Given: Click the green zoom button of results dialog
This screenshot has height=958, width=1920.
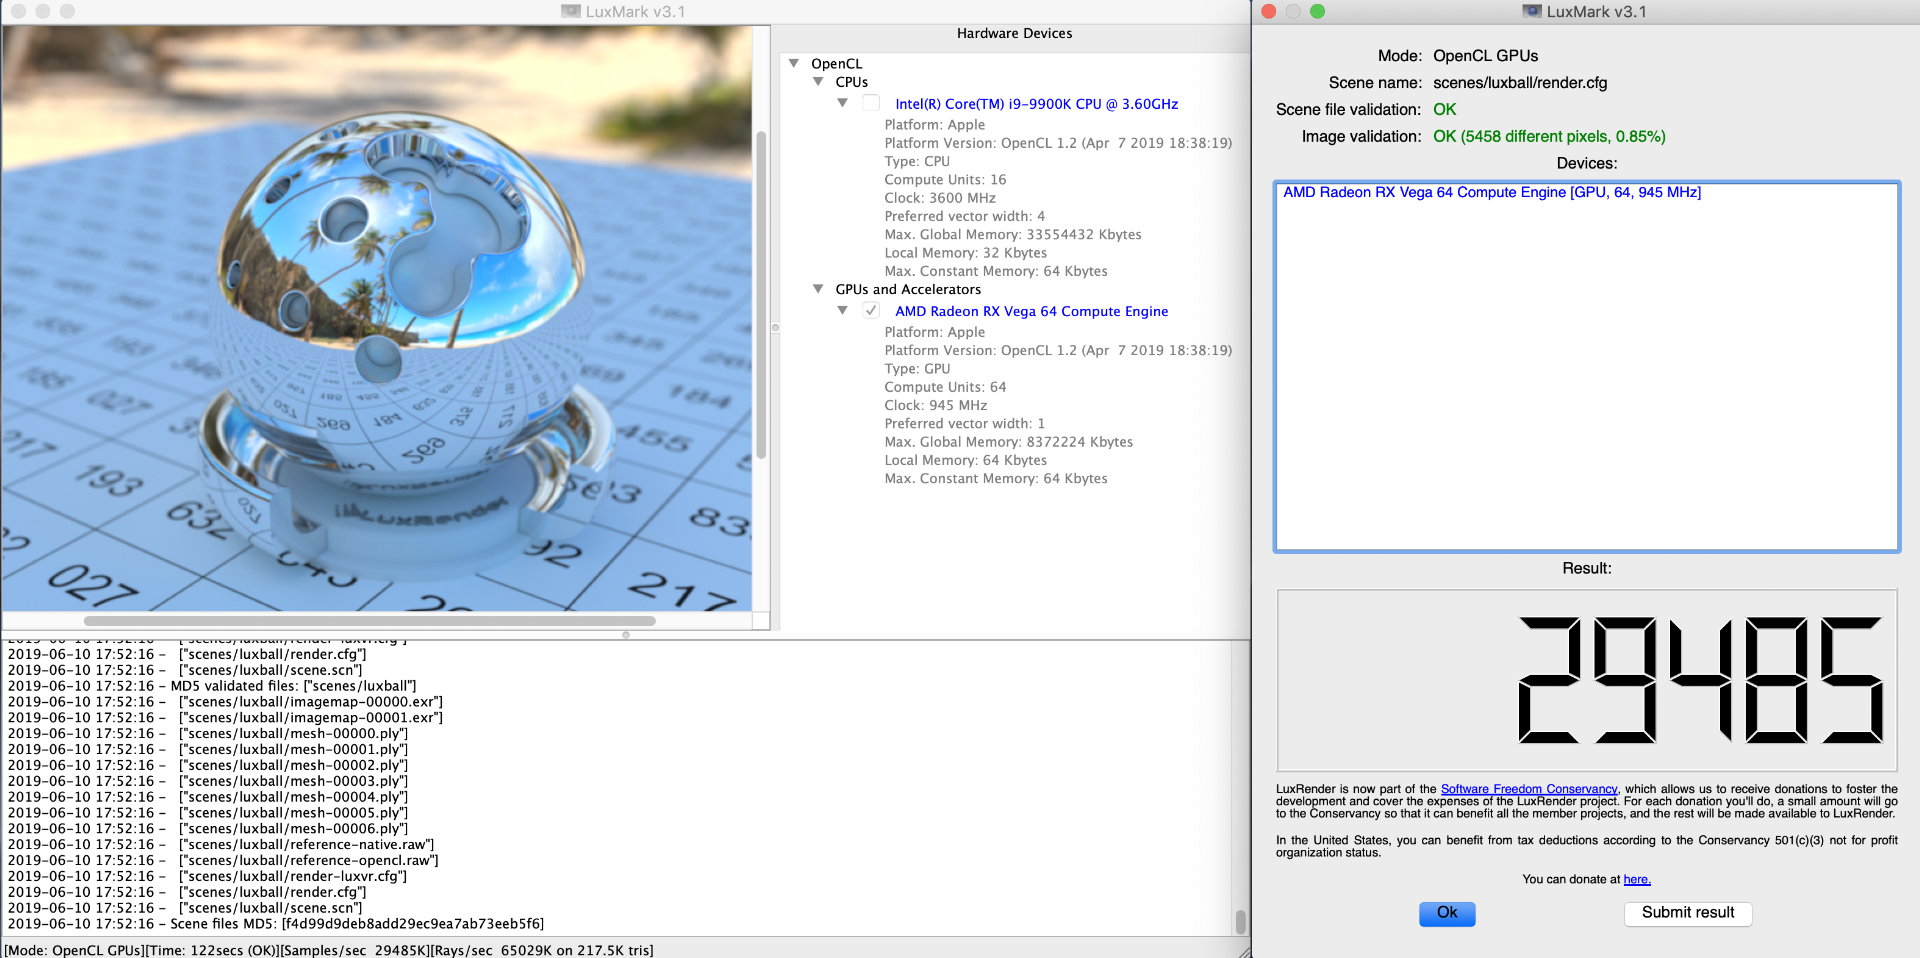Looking at the screenshot, I should click(x=1317, y=11).
